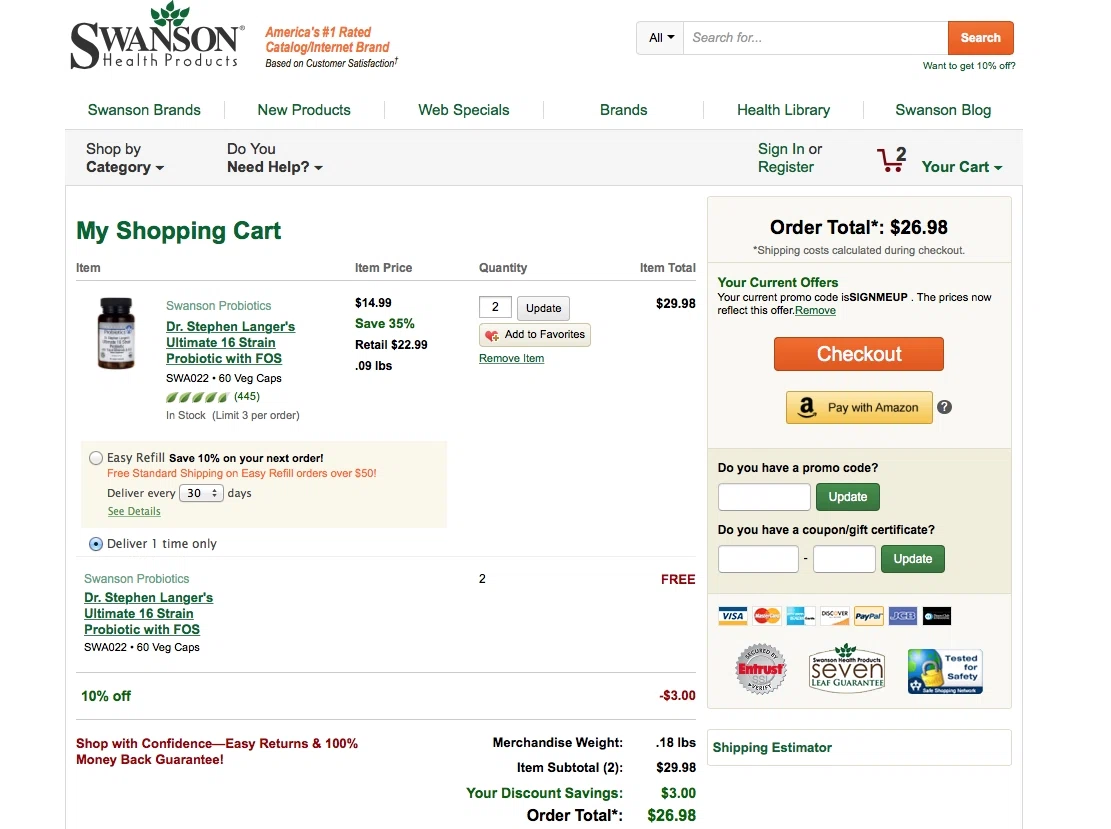Image resolution: width=1111 pixels, height=829 pixels.
Task: Click Want to get 10% off link
Action: 969,66
